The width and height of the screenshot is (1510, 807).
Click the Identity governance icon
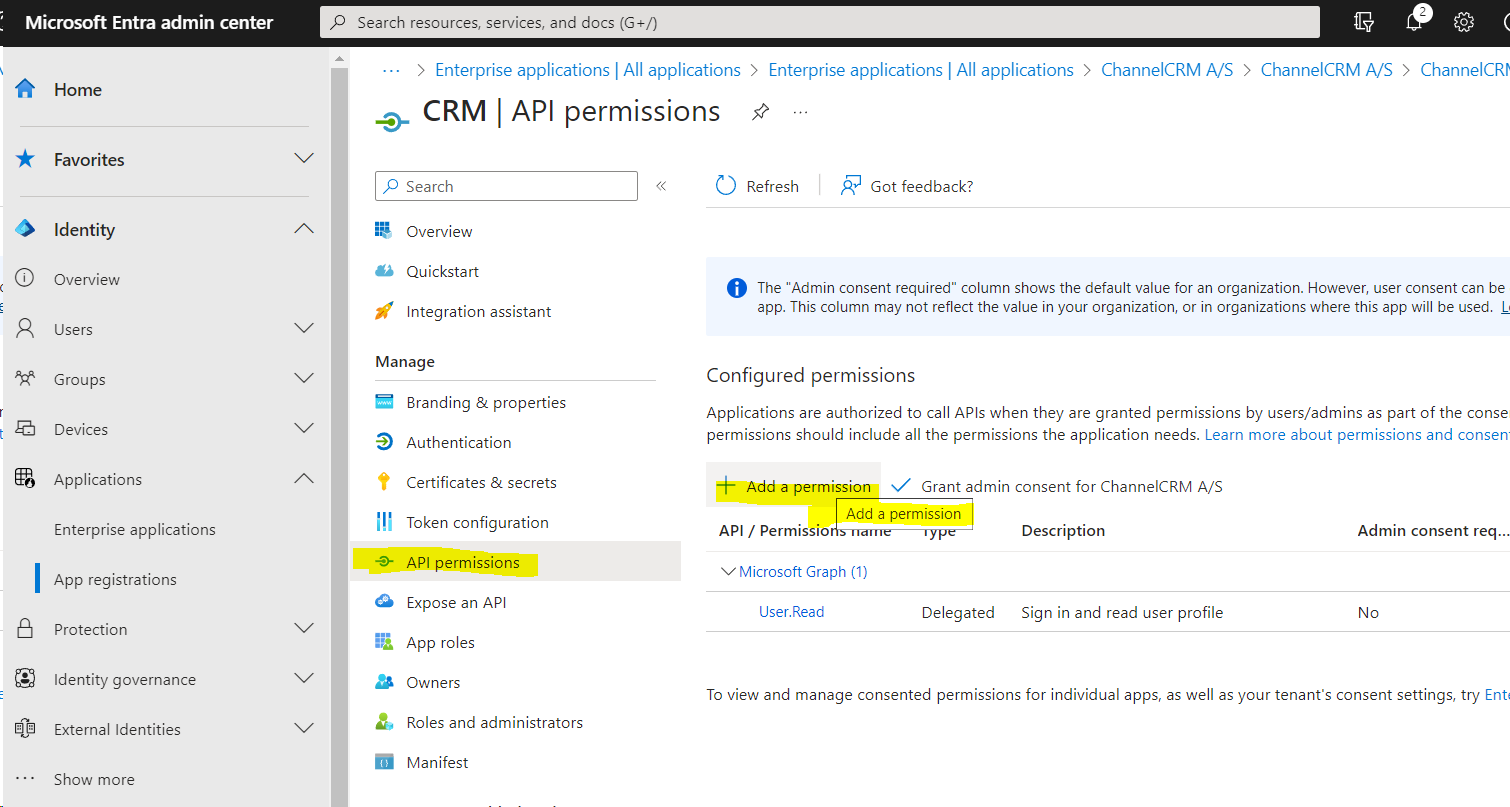[26, 679]
